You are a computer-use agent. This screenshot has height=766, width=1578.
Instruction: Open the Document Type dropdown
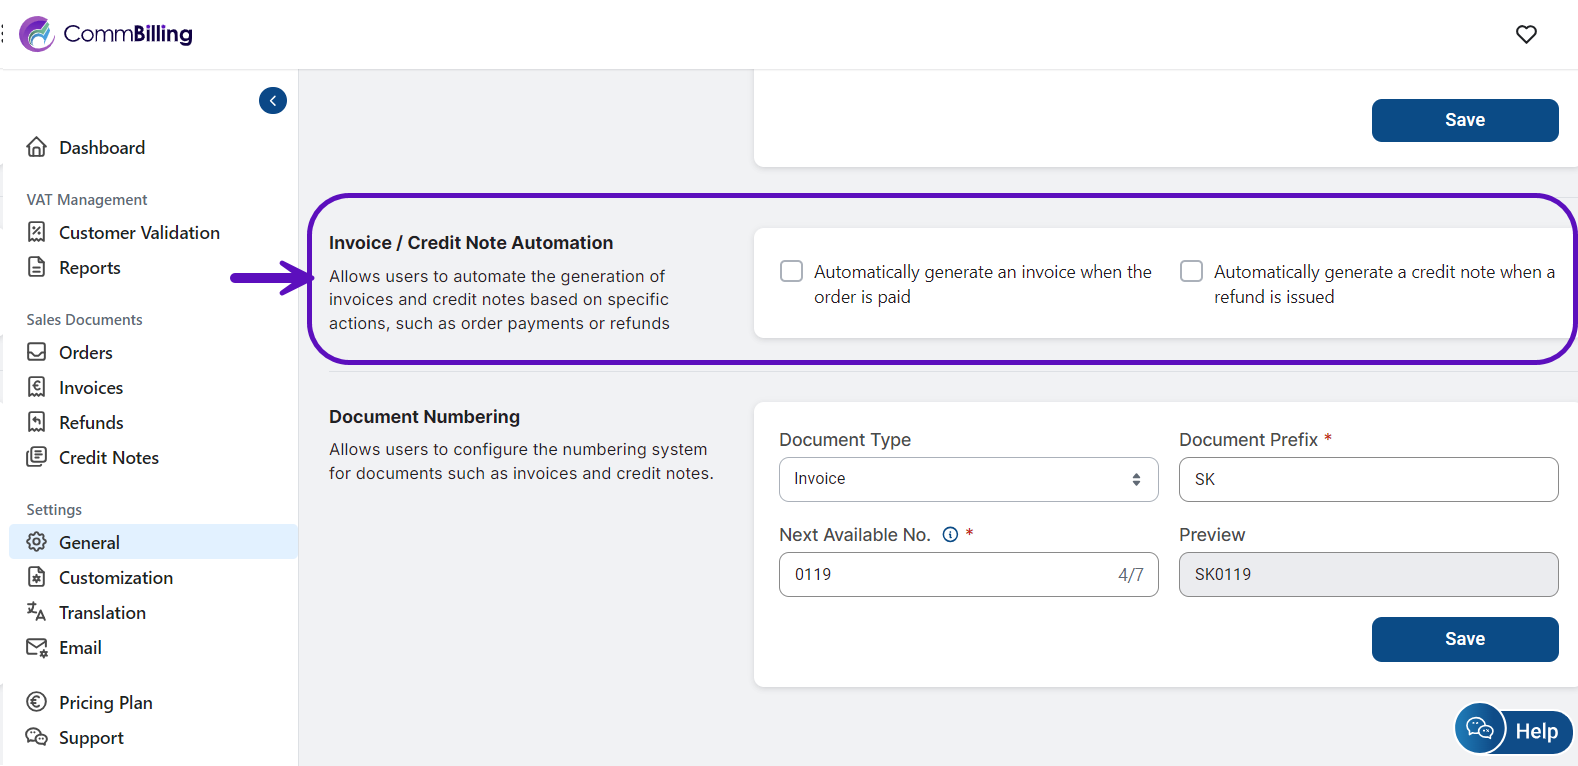pos(968,479)
